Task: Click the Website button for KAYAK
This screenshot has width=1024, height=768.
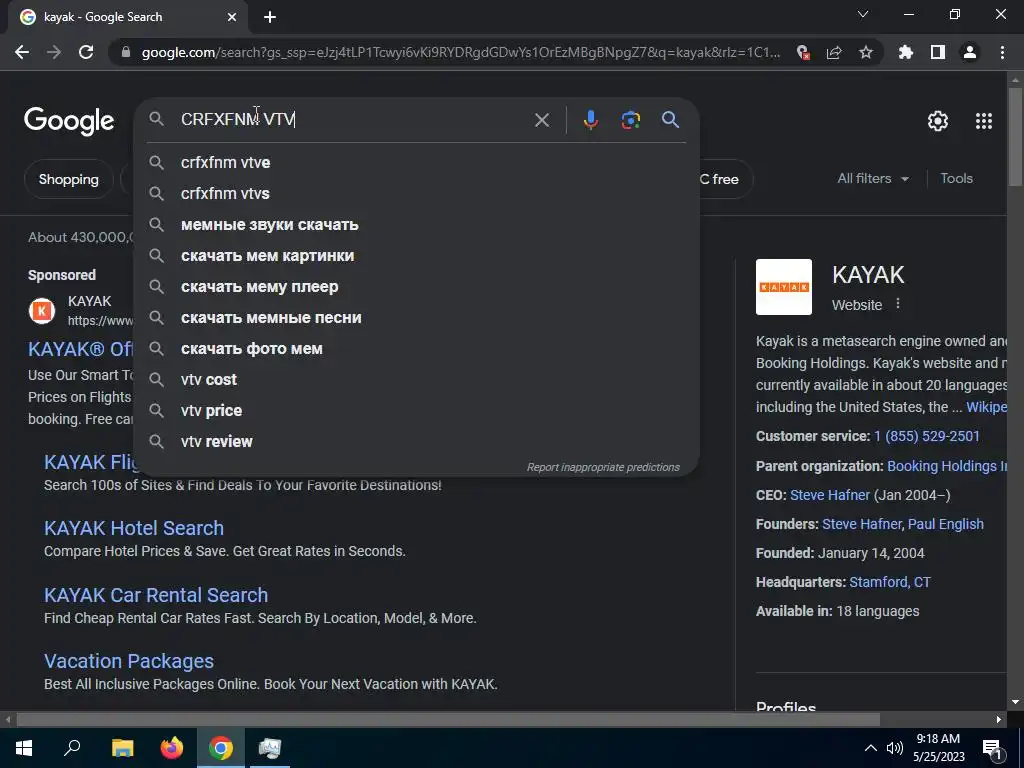Action: (857, 305)
